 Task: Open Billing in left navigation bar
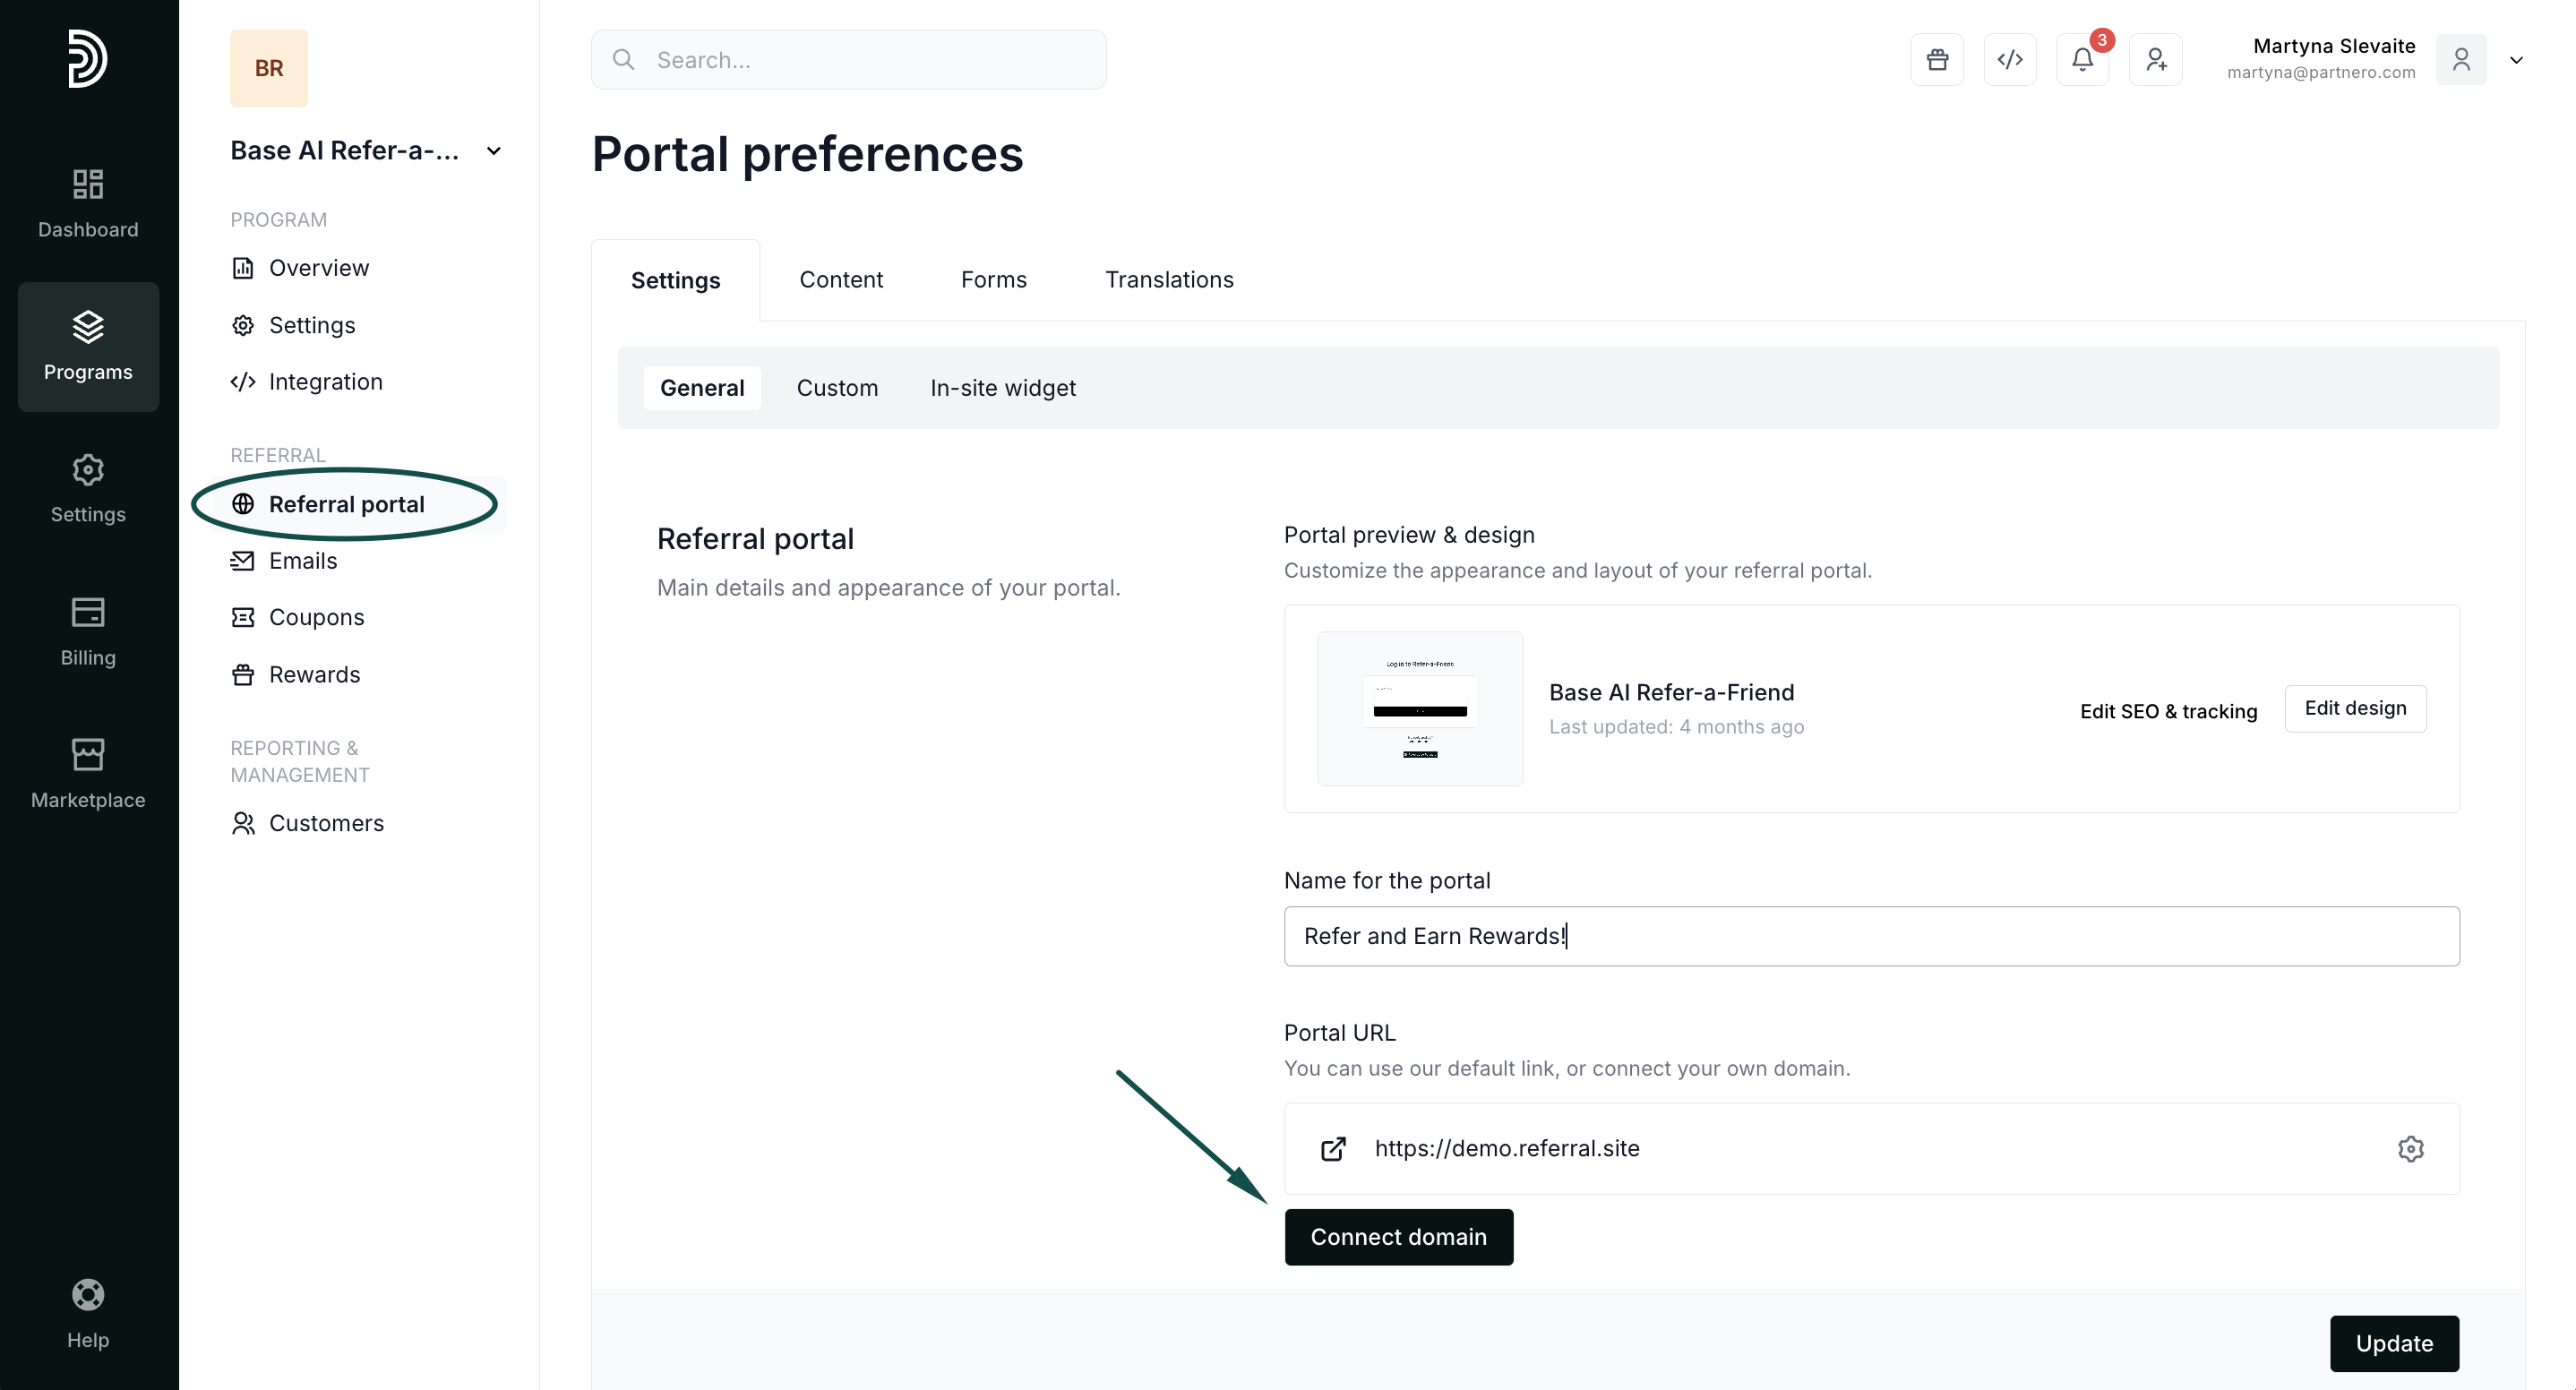[x=88, y=631]
